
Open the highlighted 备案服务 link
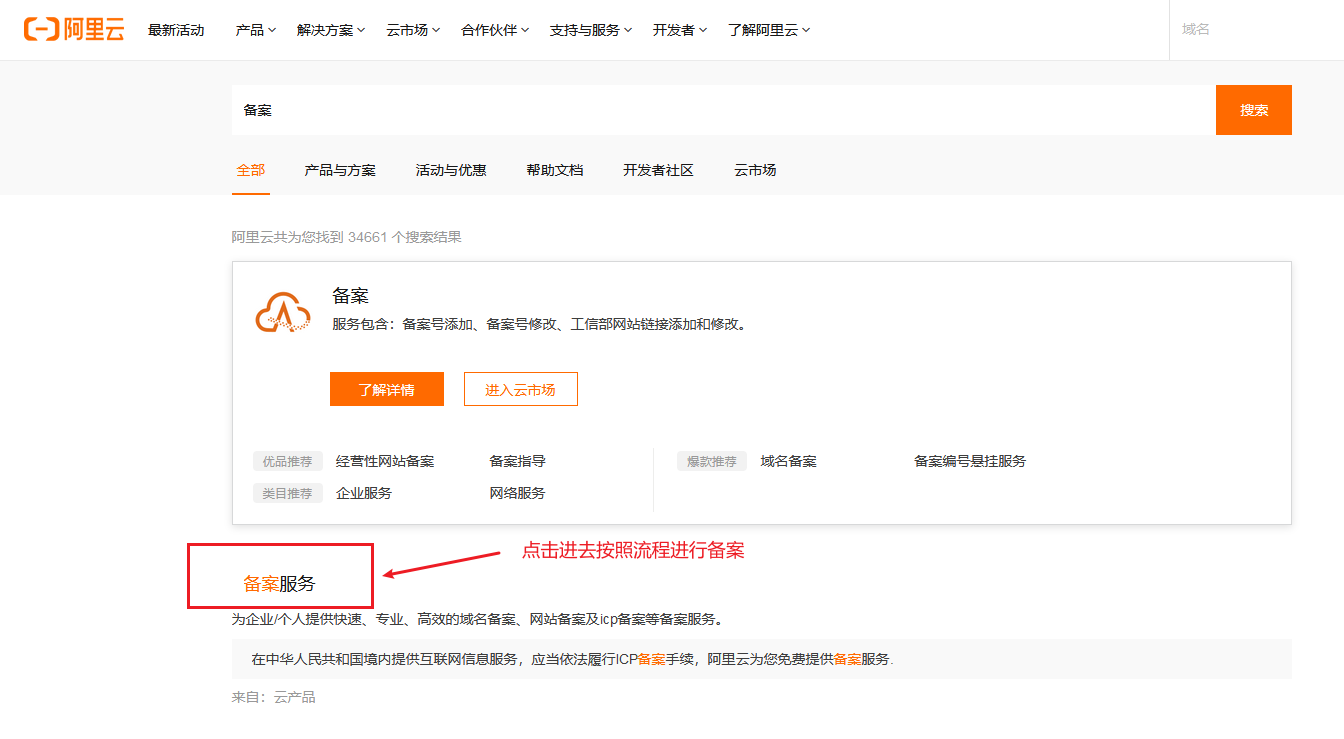click(279, 582)
